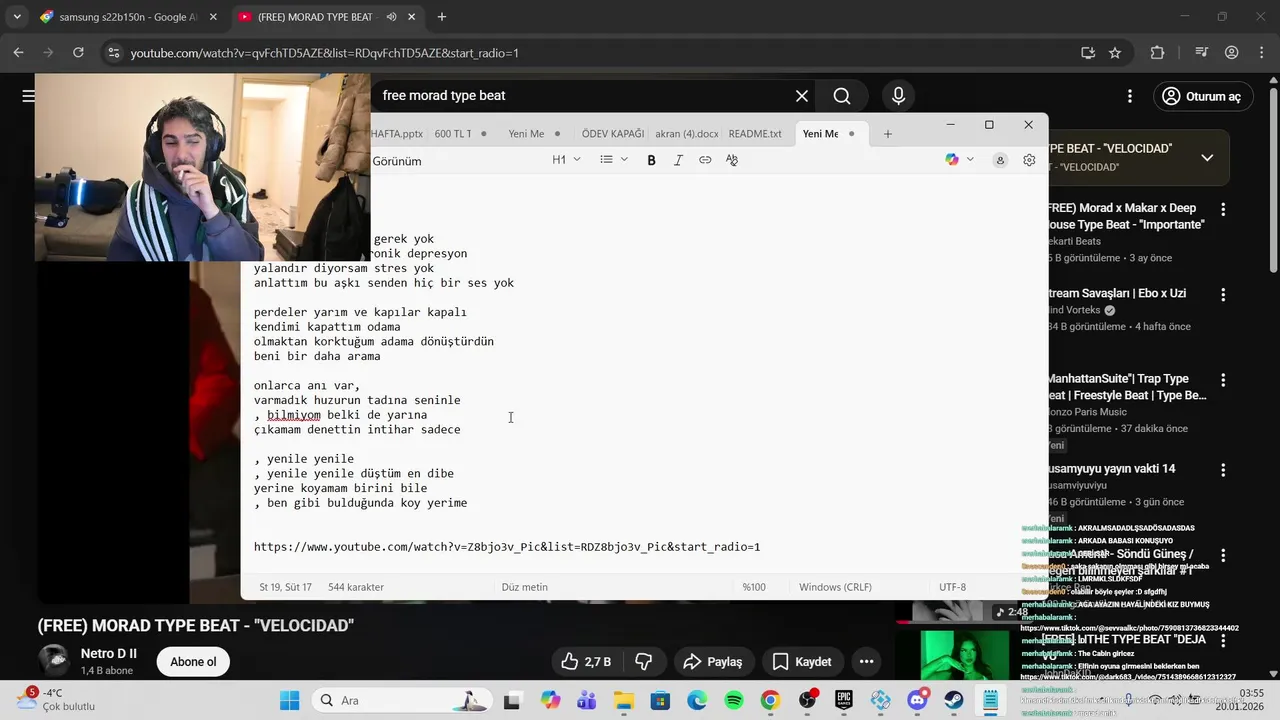The width and height of the screenshot is (1280, 720).
Task: Open UTF-8 encoding selector in status bar
Action: (952, 587)
